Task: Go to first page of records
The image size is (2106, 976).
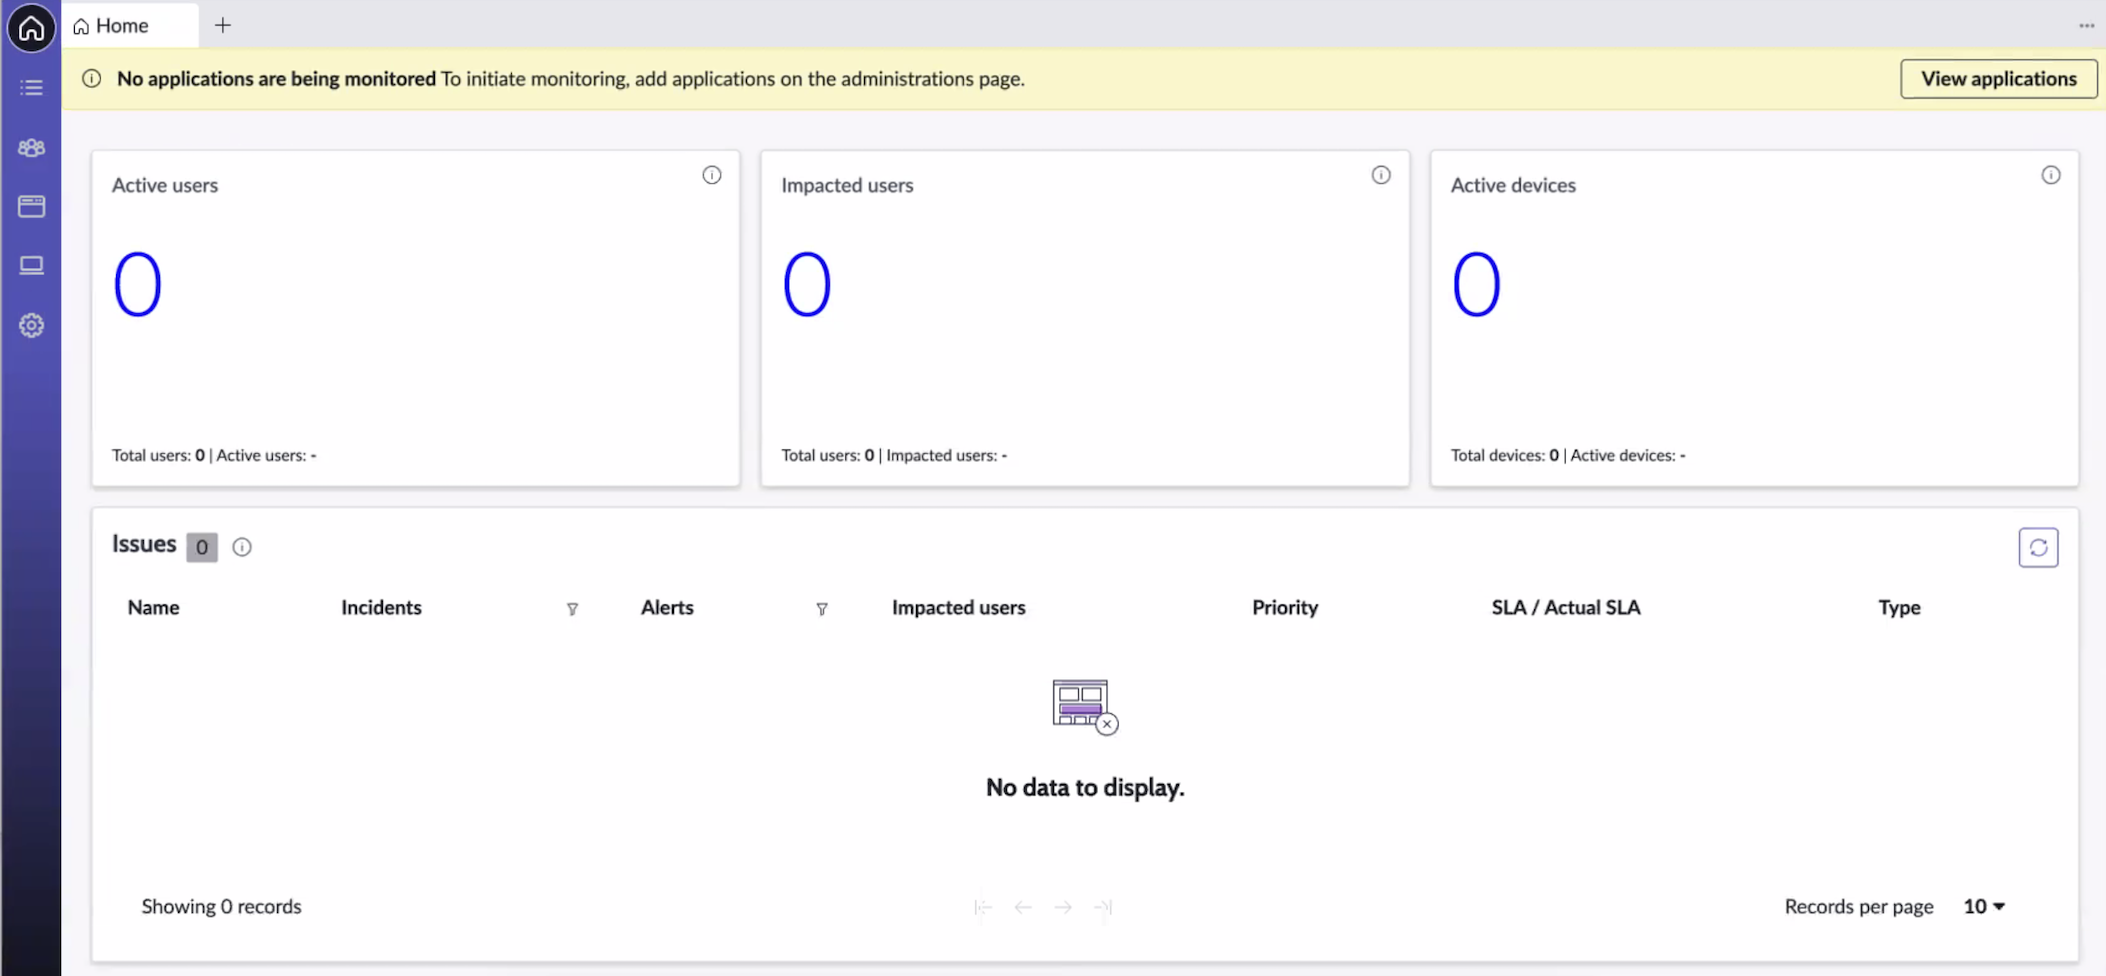Action: [x=983, y=907]
